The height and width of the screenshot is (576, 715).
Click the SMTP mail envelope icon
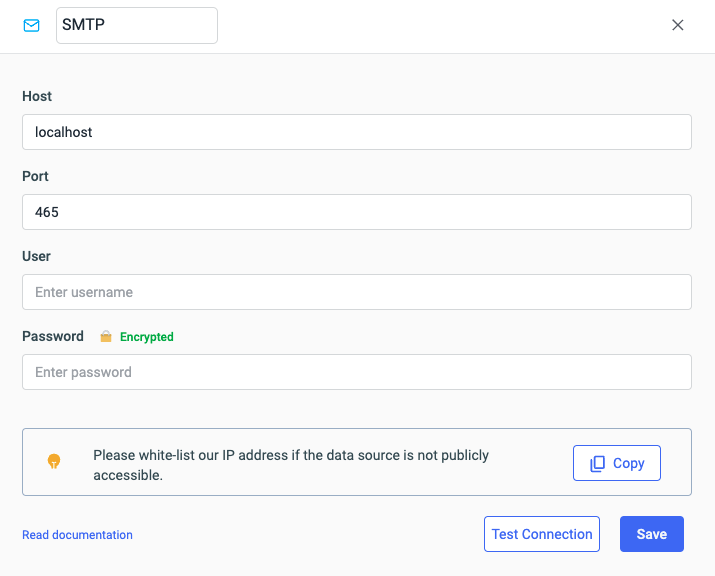coord(31,26)
